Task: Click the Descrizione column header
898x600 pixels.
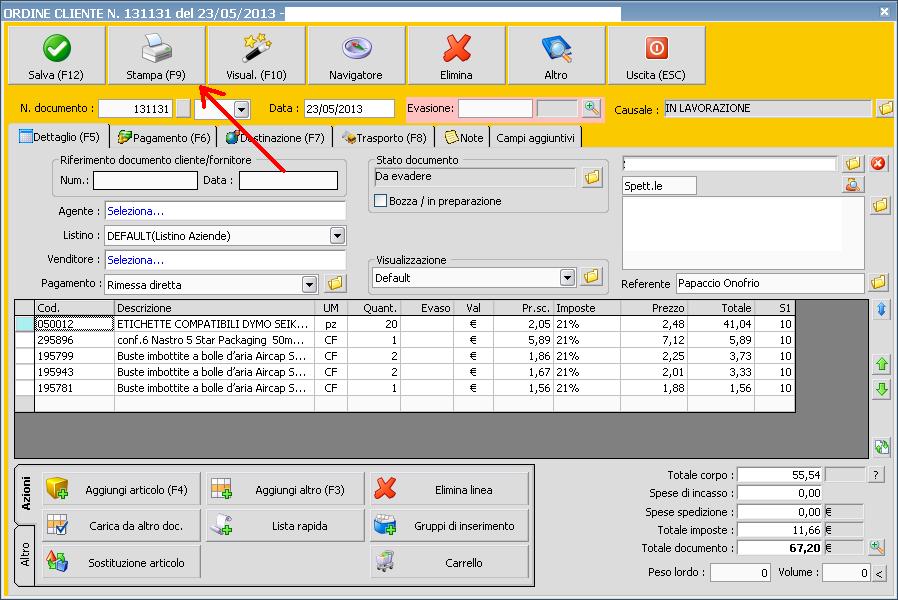Action: tap(214, 308)
